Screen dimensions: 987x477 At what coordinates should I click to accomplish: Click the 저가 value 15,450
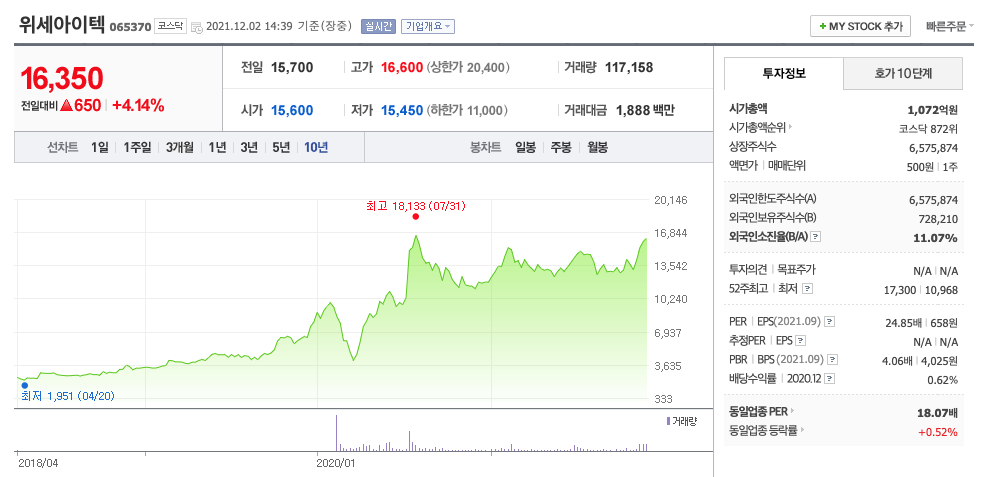point(402,111)
